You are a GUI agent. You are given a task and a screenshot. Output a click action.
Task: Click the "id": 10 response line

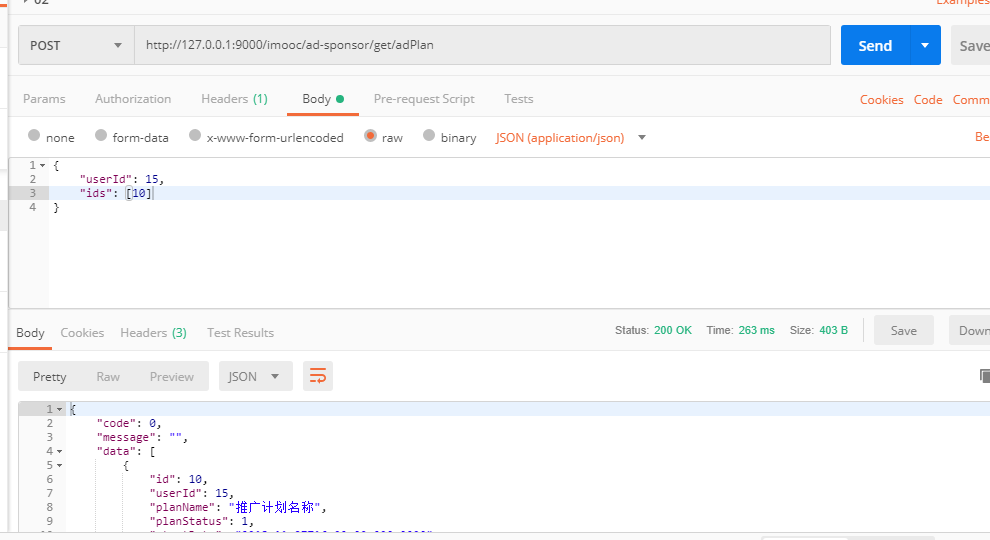(x=178, y=480)
